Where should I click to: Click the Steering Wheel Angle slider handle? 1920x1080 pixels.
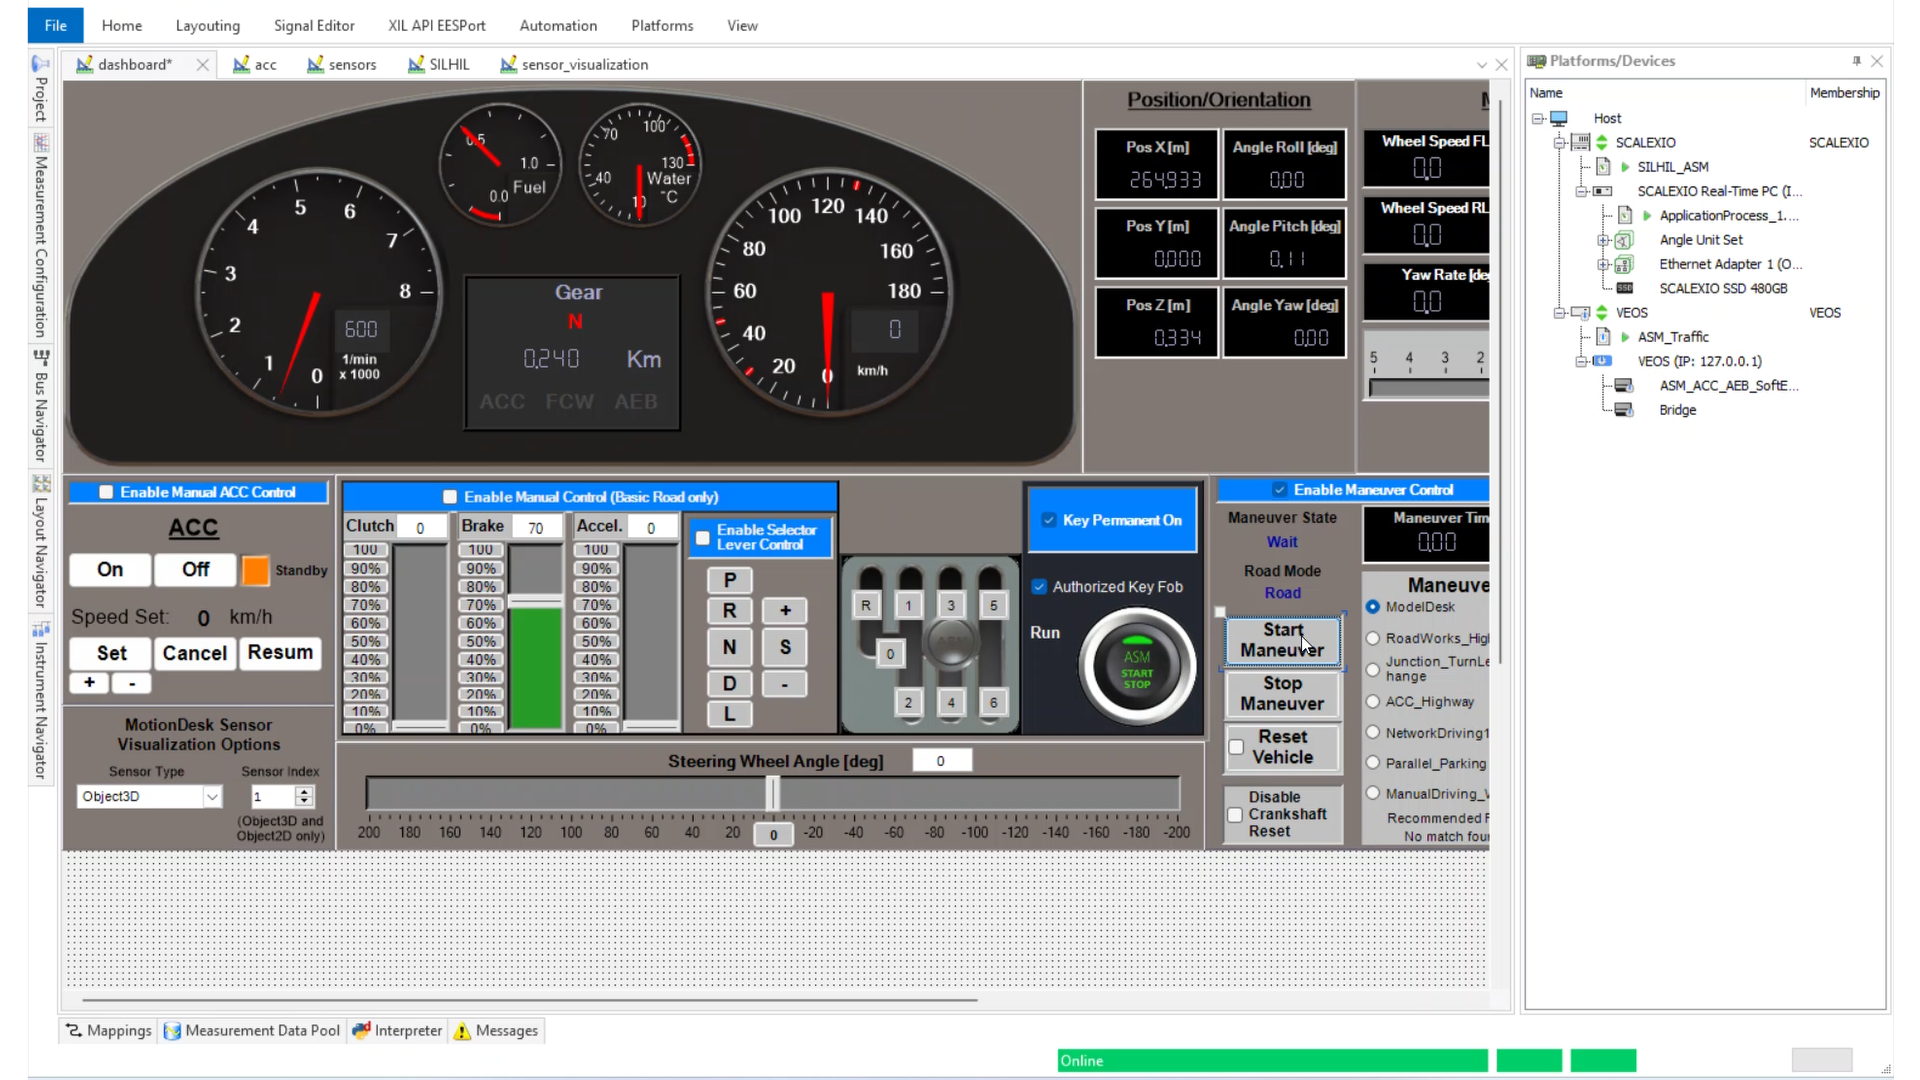pyautogui.click(x=772, y=794)
